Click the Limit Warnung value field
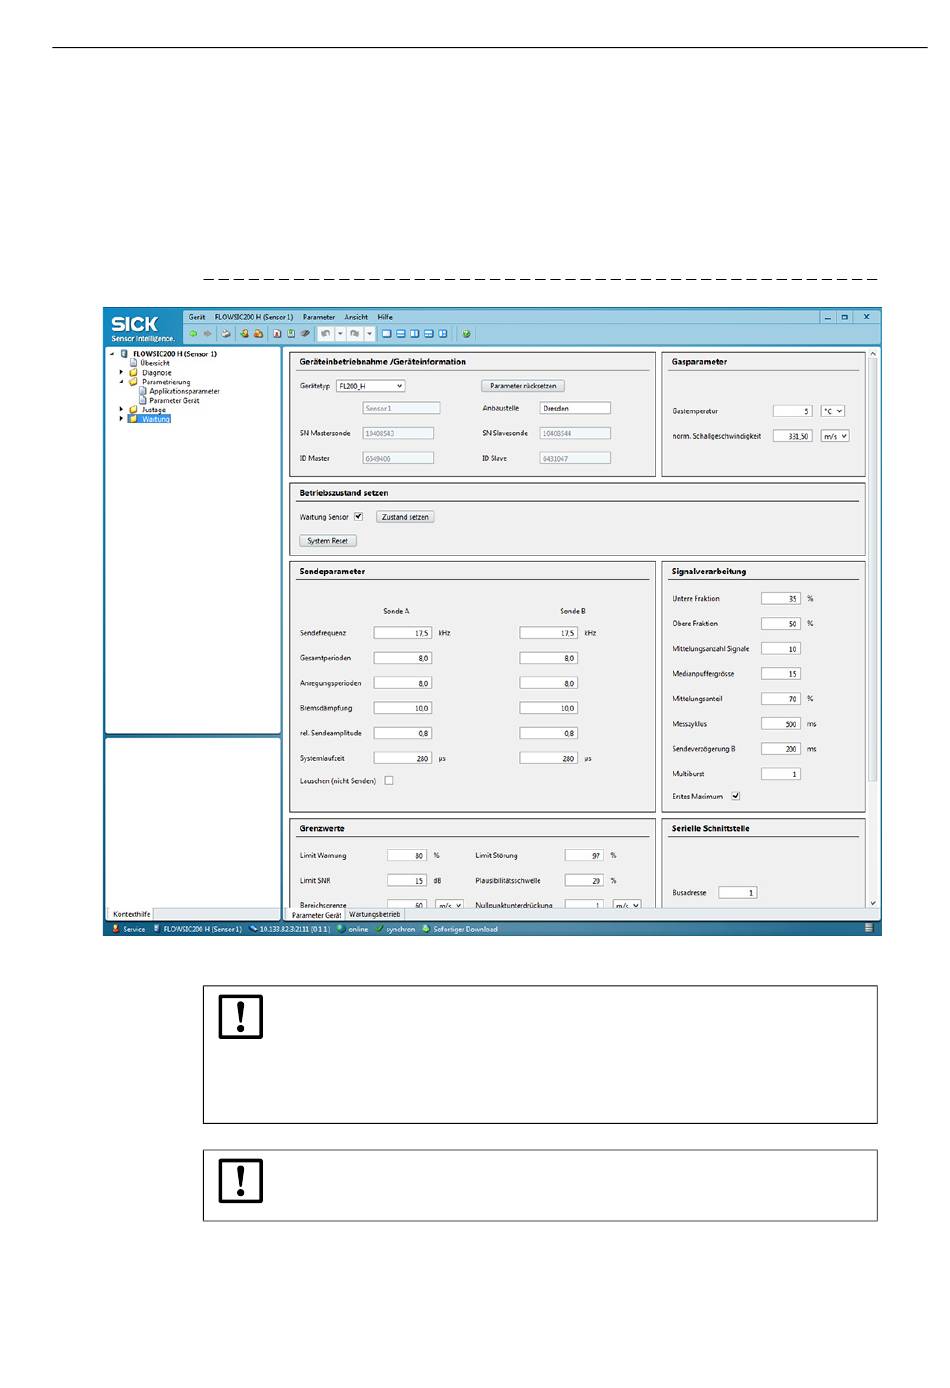Viewport: 950px width, 1388px height. (407, 856)
